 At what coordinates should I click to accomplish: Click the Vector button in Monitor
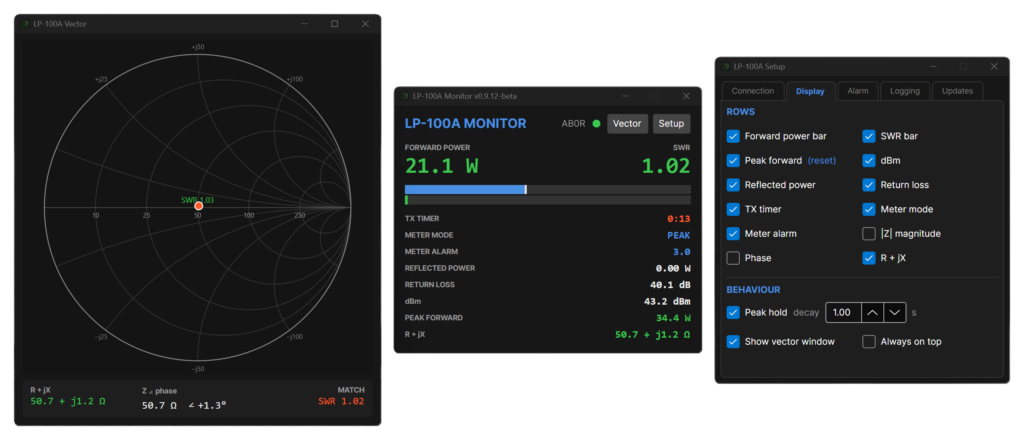pyautogui.click(x=627, y=123)
